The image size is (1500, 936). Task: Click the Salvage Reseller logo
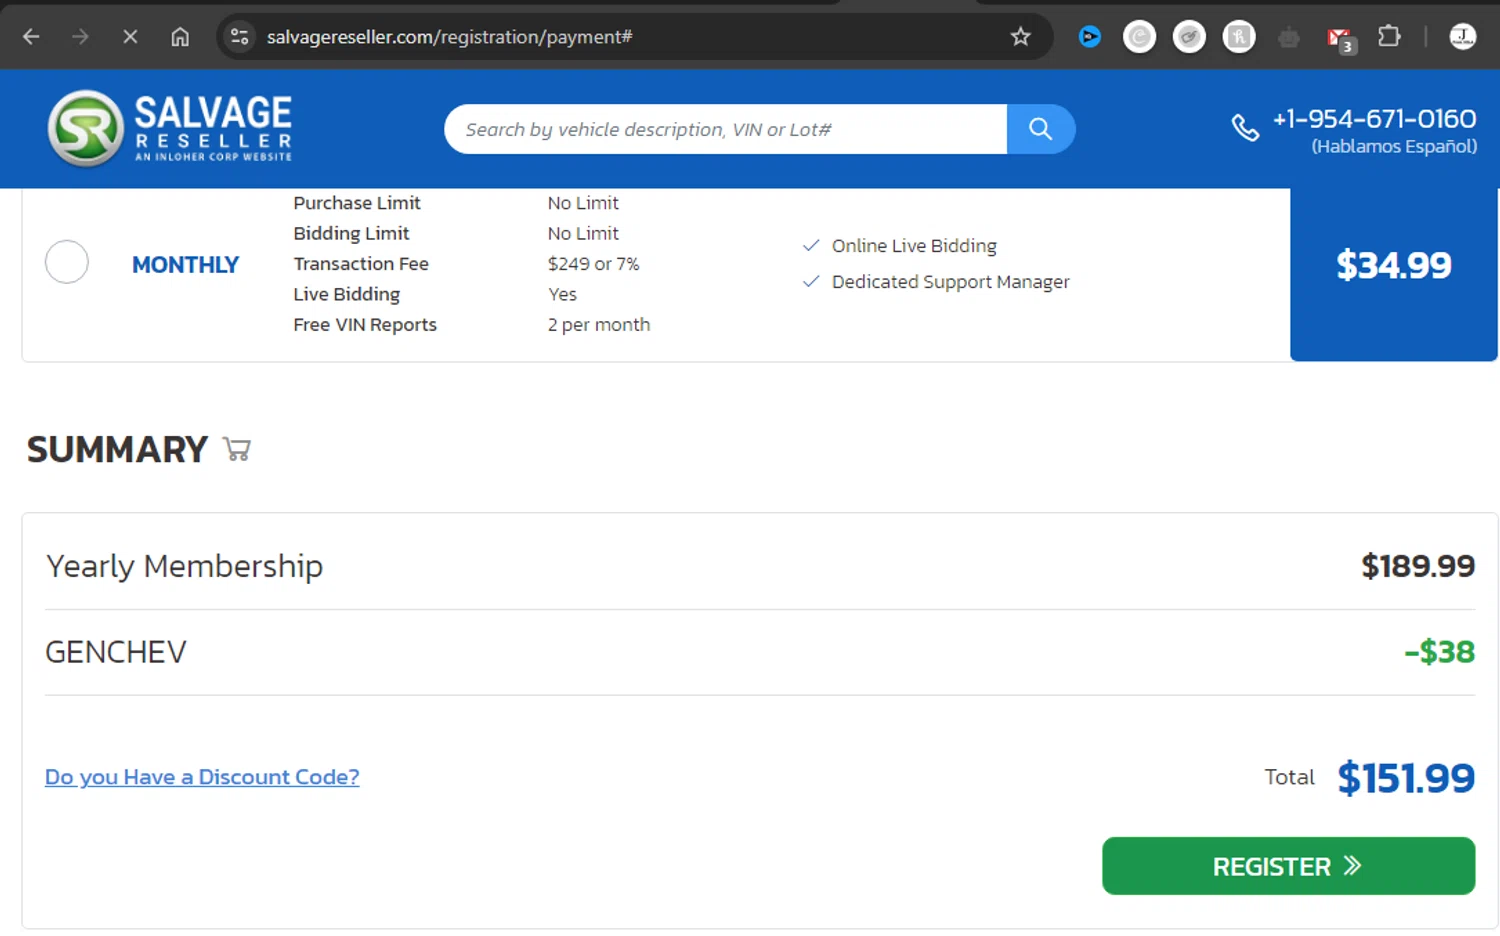pyautogui.click(x=170, y=128)
